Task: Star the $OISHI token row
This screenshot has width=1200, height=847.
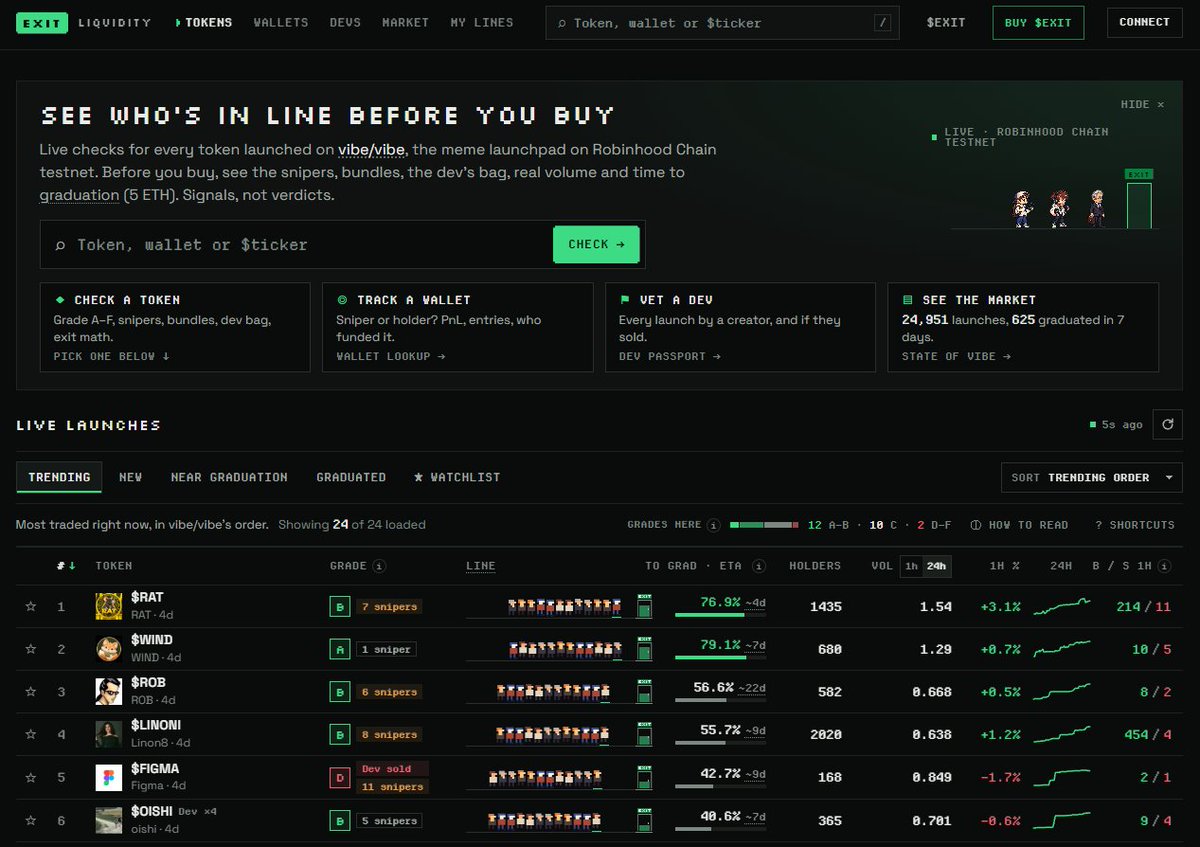Action: point(31,821)
